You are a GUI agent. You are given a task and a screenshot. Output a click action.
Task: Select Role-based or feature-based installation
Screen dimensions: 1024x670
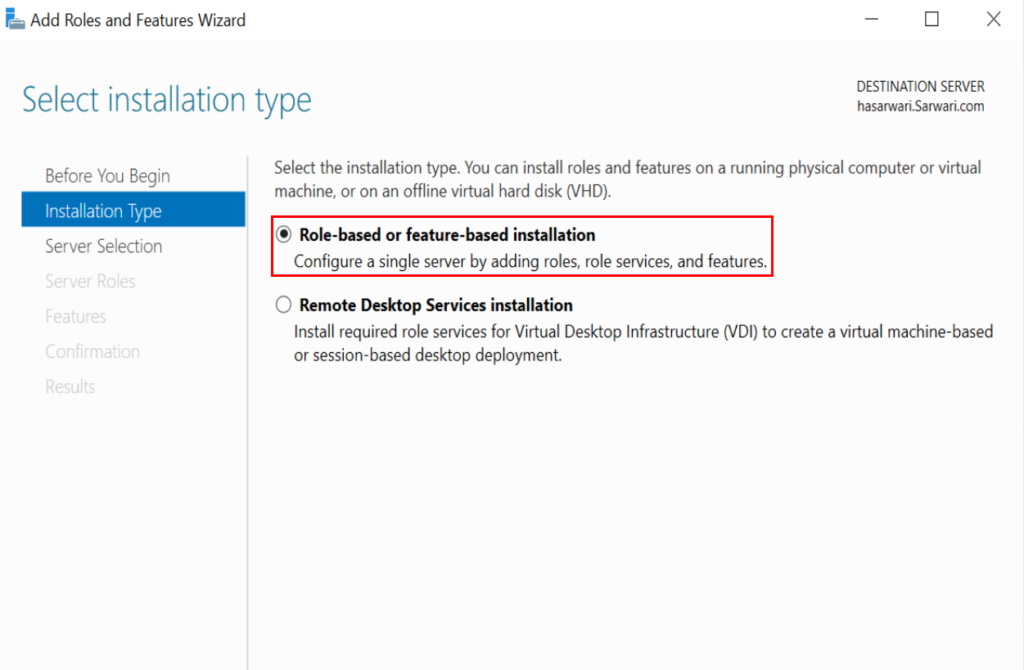pos(283,235)
